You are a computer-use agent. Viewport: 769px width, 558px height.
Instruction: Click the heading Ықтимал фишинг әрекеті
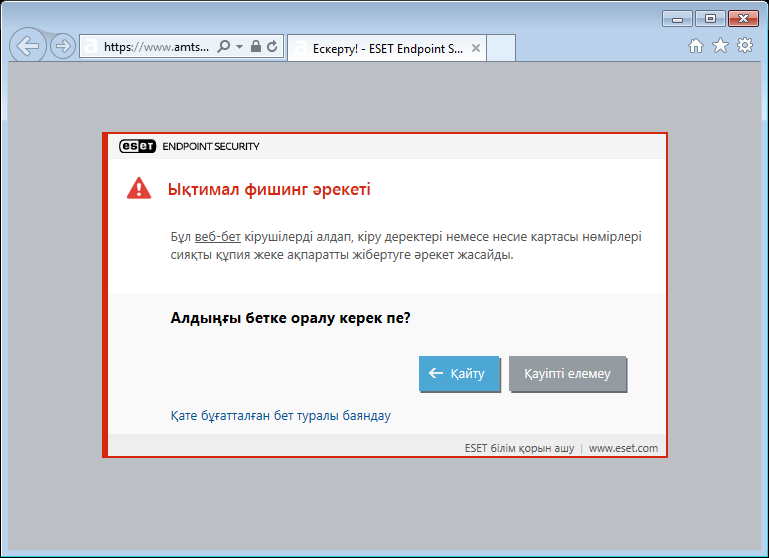tap(269, 189)
